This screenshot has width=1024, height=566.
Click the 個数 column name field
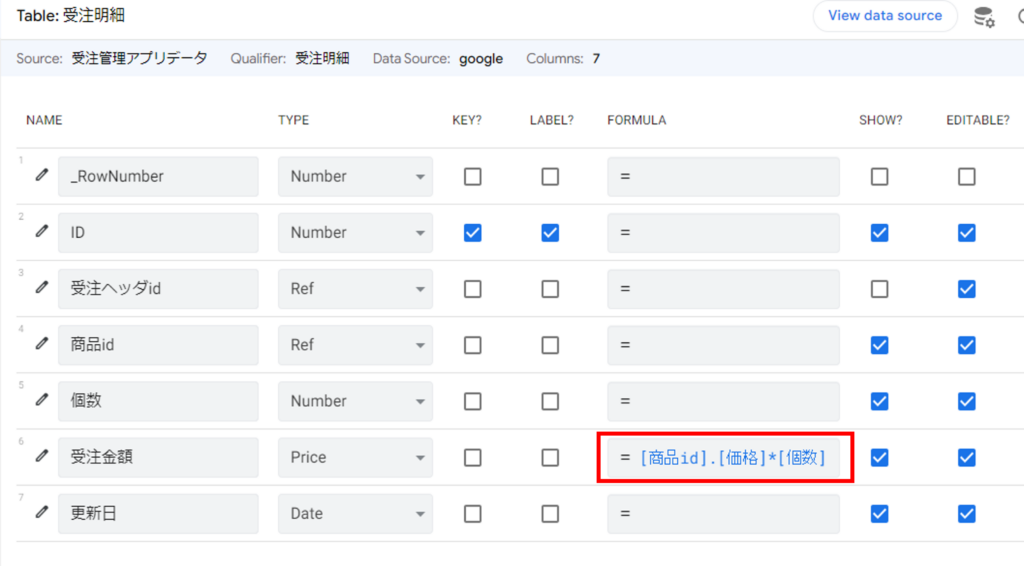click(158, 401)
